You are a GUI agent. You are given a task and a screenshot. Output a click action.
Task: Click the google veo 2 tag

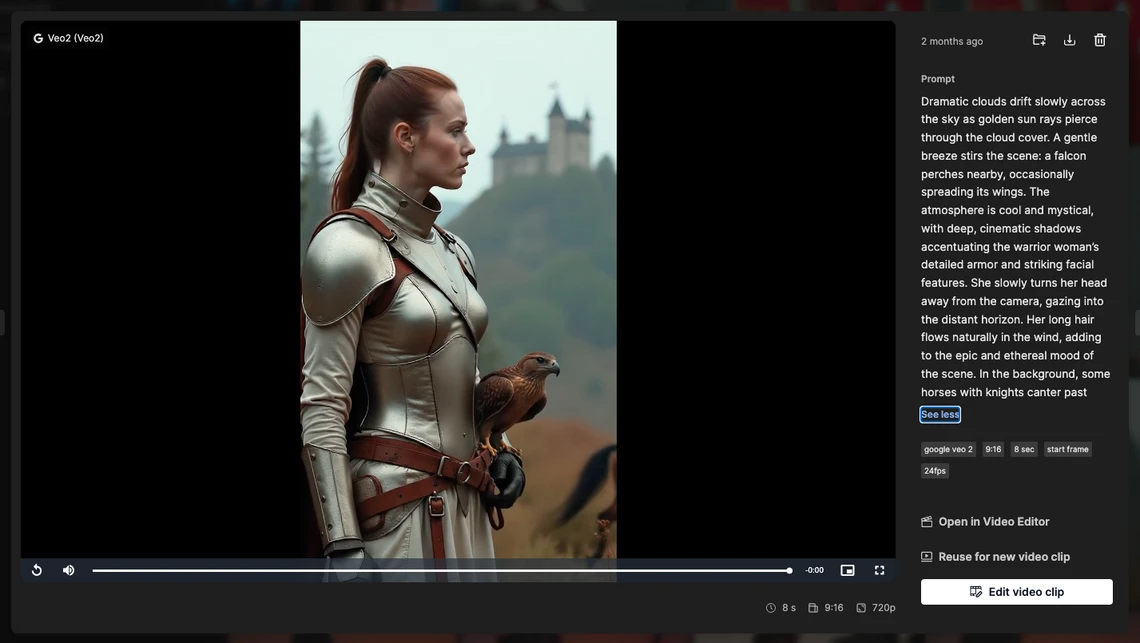(948, 449)
